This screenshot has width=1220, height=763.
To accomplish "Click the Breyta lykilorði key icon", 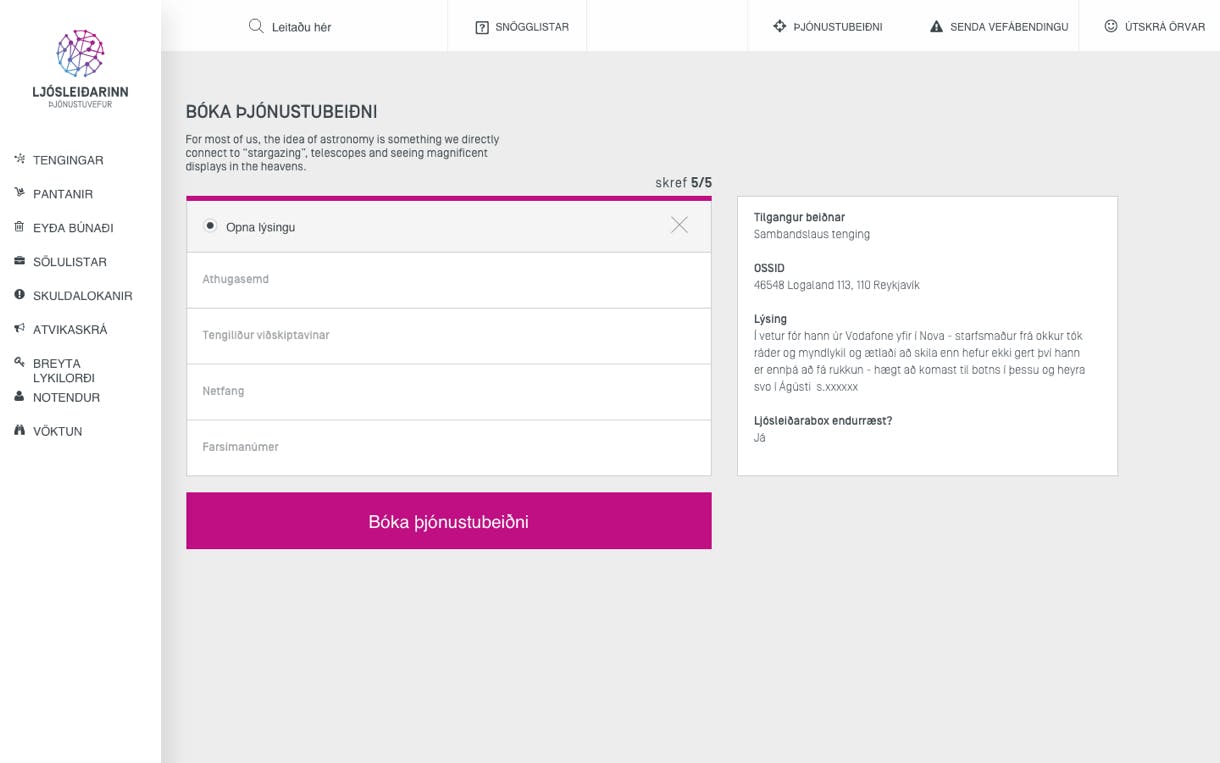I will click(x=19, y=362).
